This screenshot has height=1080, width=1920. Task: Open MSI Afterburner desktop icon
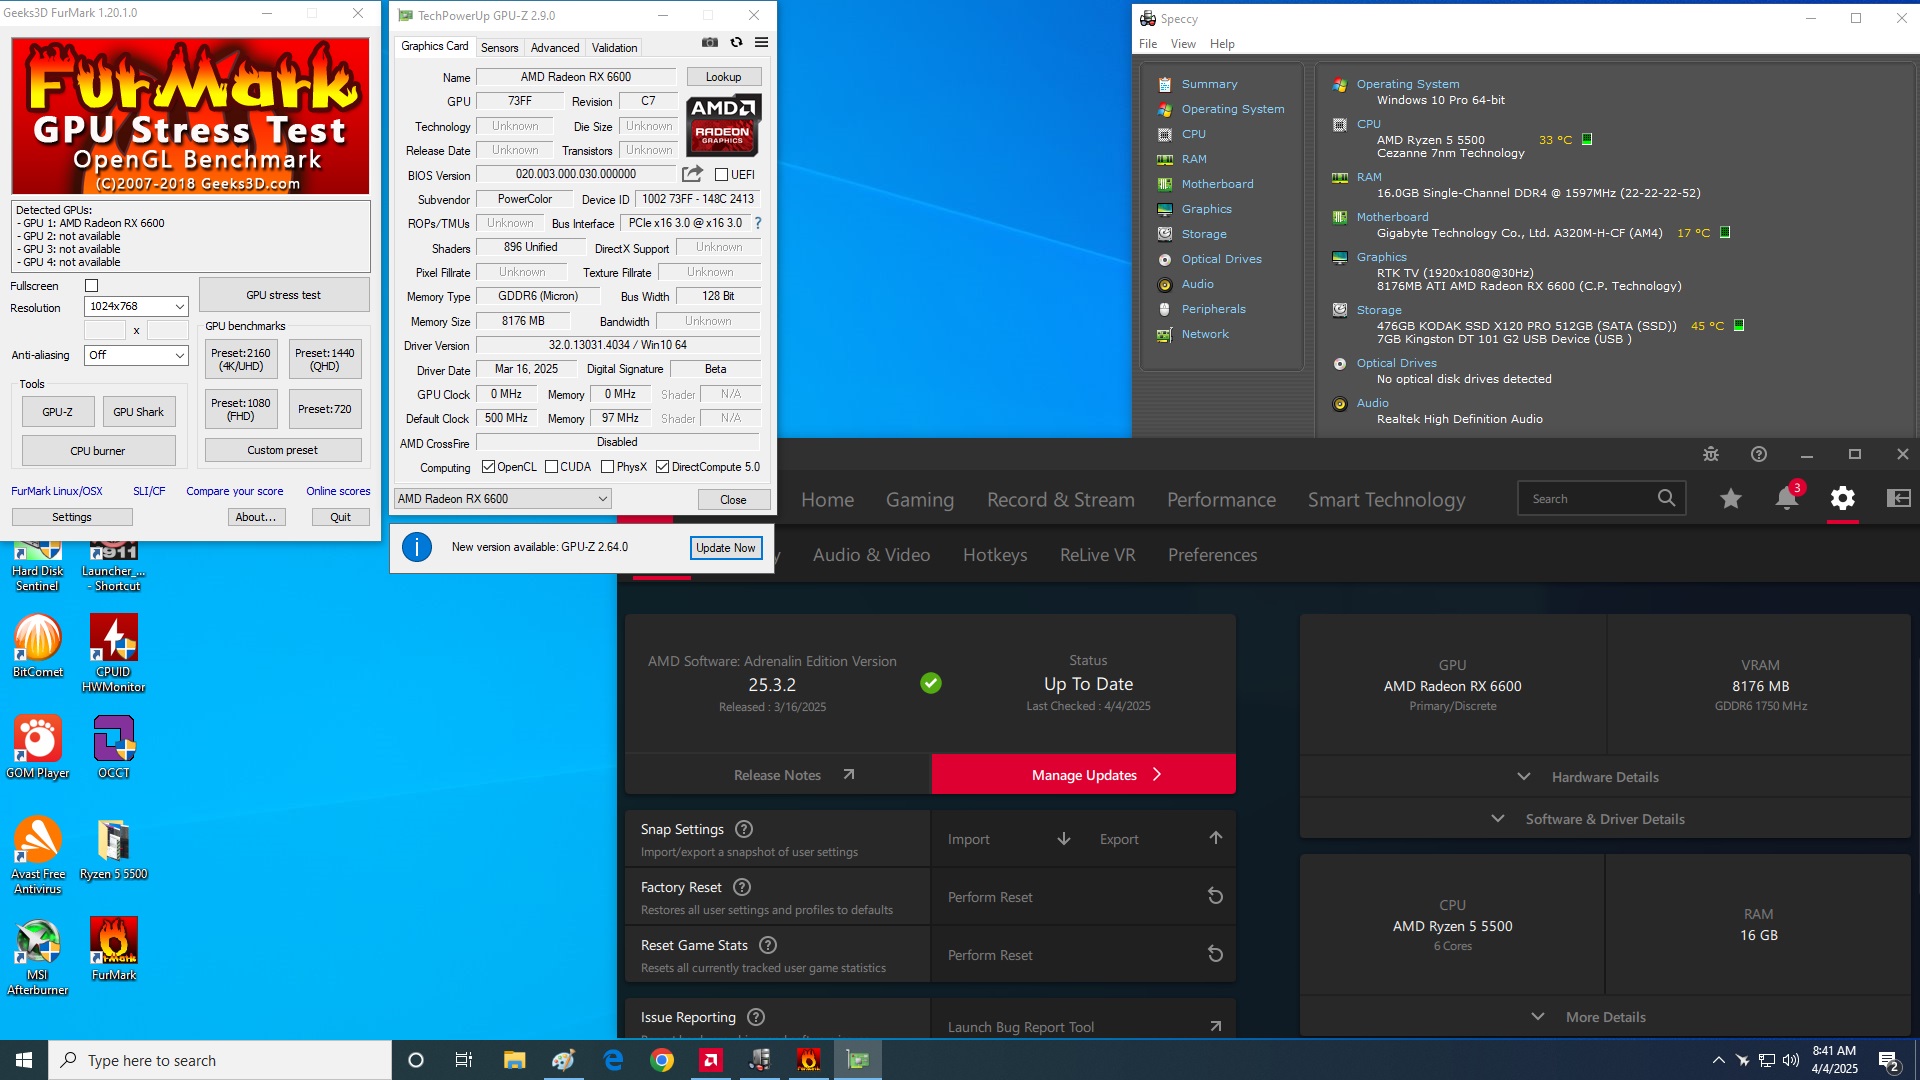[x=38, y=957]
